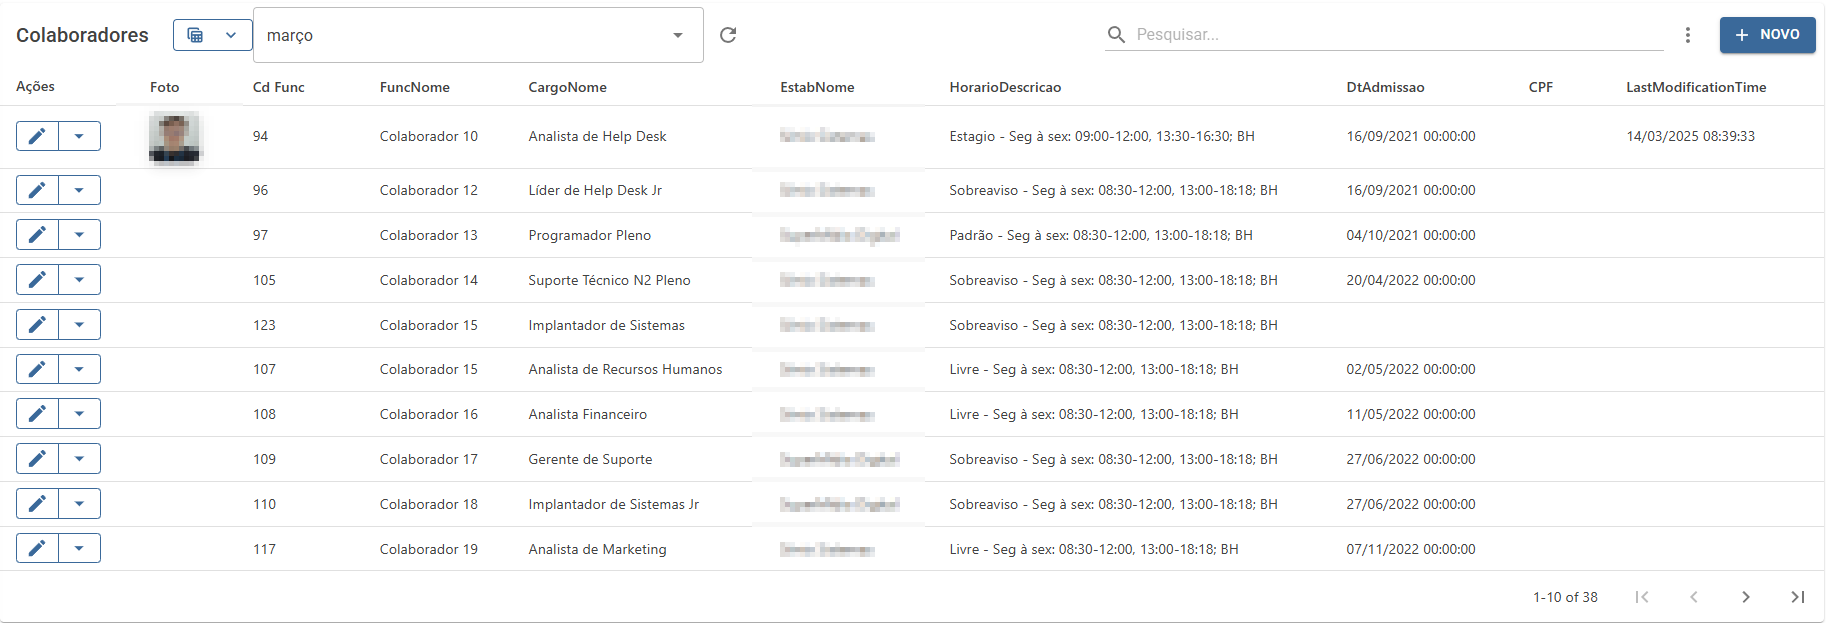Open actions dropdown for Colaborador 13

tap(79, 235)
